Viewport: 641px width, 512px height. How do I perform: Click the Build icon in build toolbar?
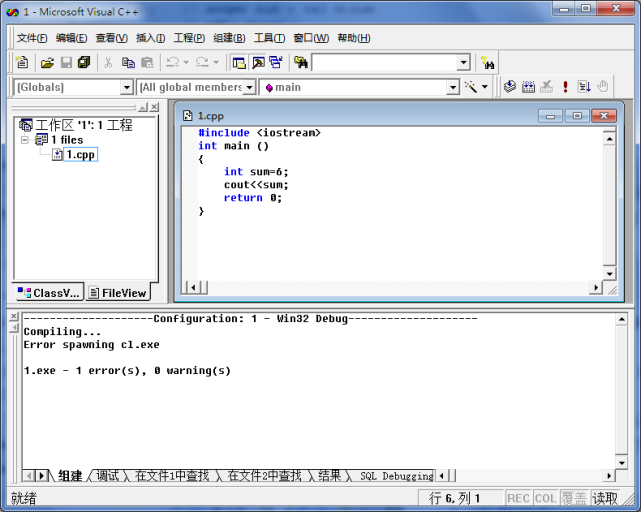528,87
